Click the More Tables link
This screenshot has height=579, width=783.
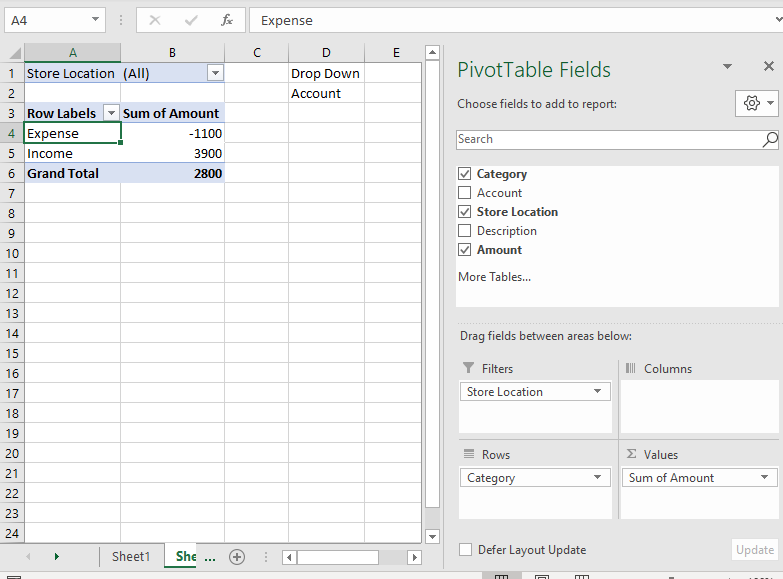pos(494,277)
